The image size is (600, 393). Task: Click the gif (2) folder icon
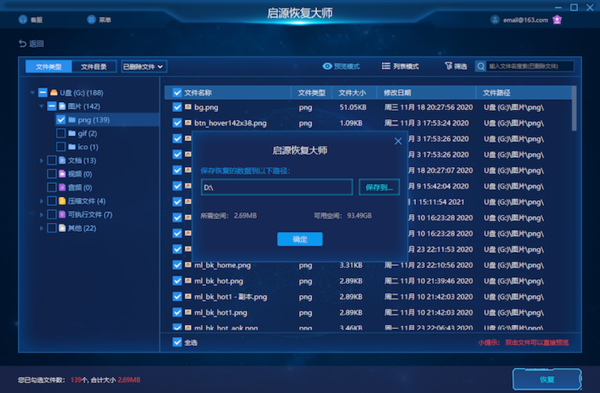point(72,133)
